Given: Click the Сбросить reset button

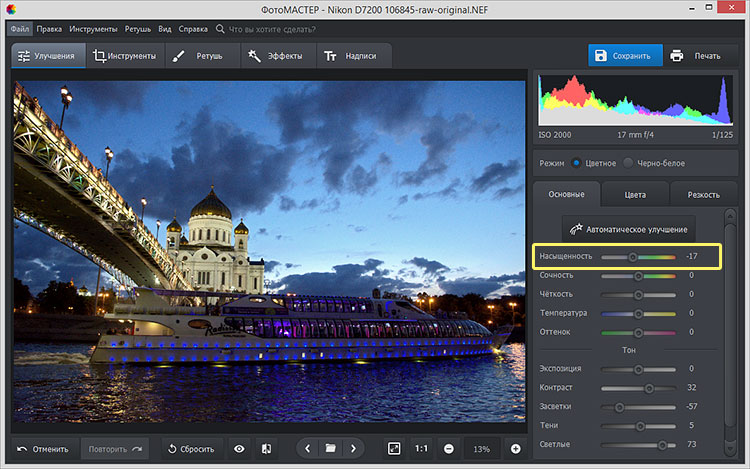Looking at the screenshot, I should [189, 449].
